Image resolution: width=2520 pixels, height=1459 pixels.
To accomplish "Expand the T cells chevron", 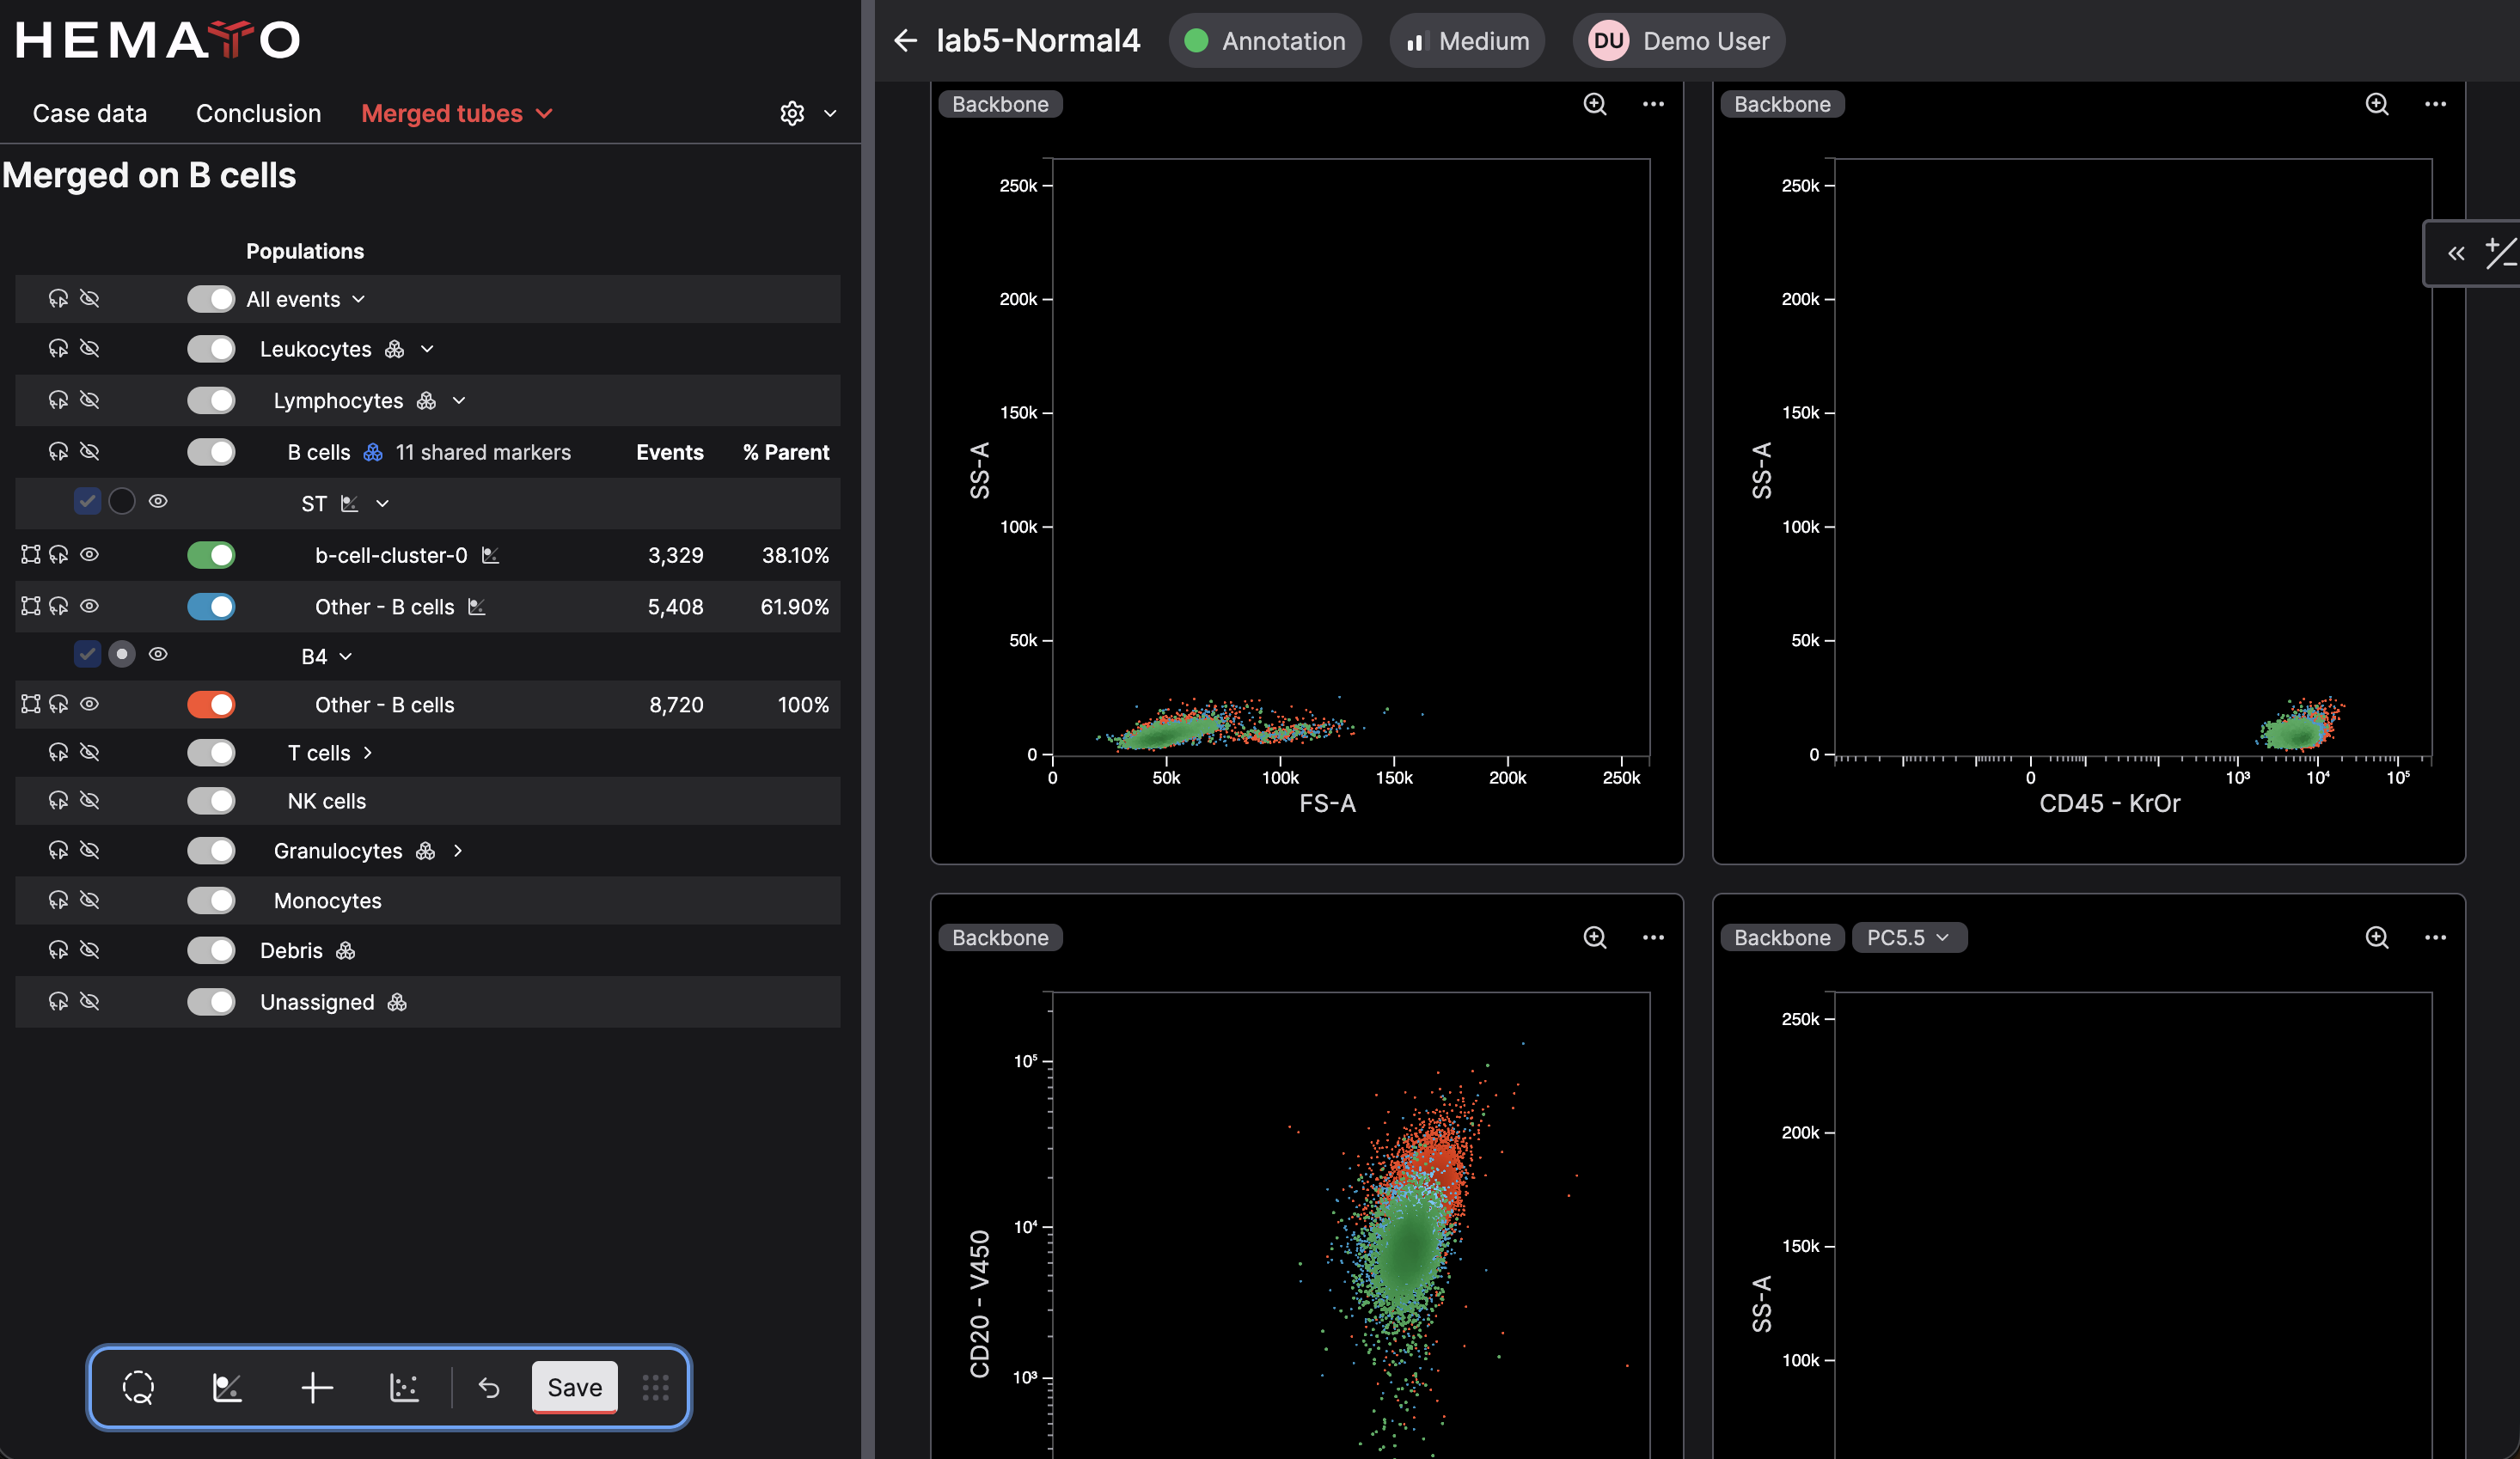I will [368, 753].
